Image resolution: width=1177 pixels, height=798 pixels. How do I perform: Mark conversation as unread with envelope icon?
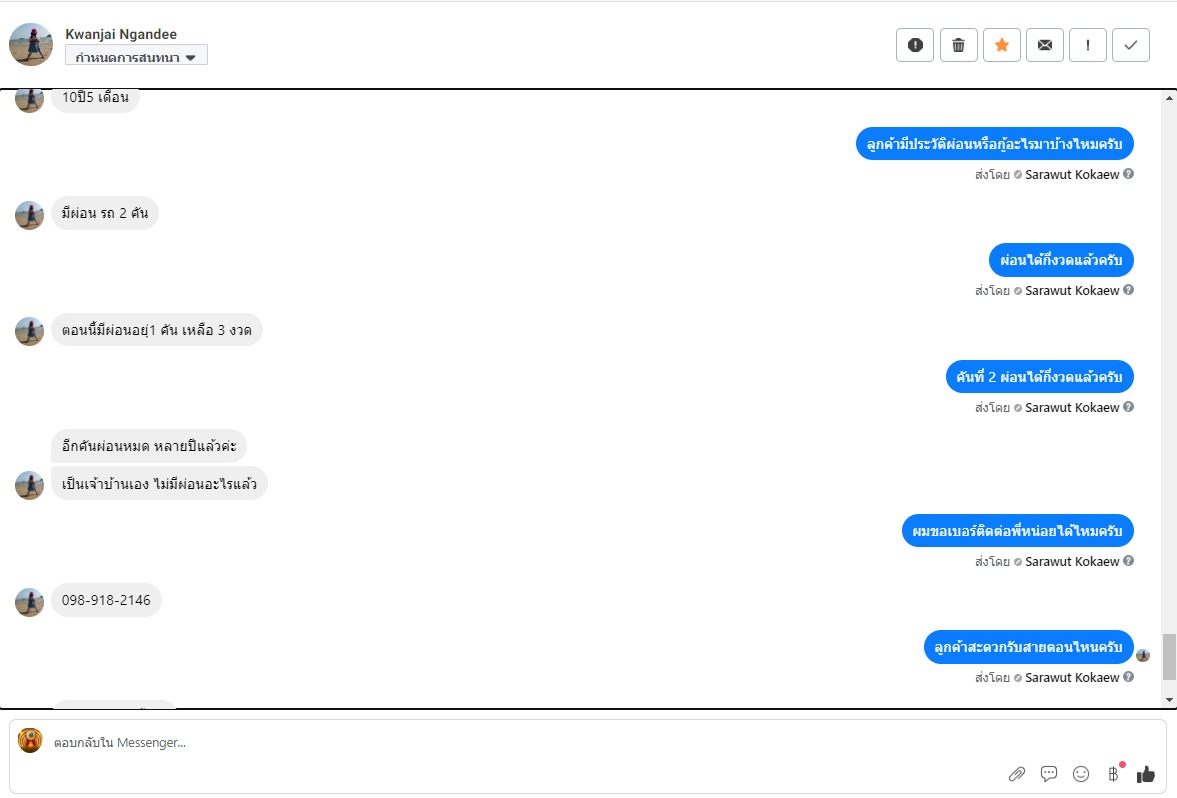pos(1044,45)
